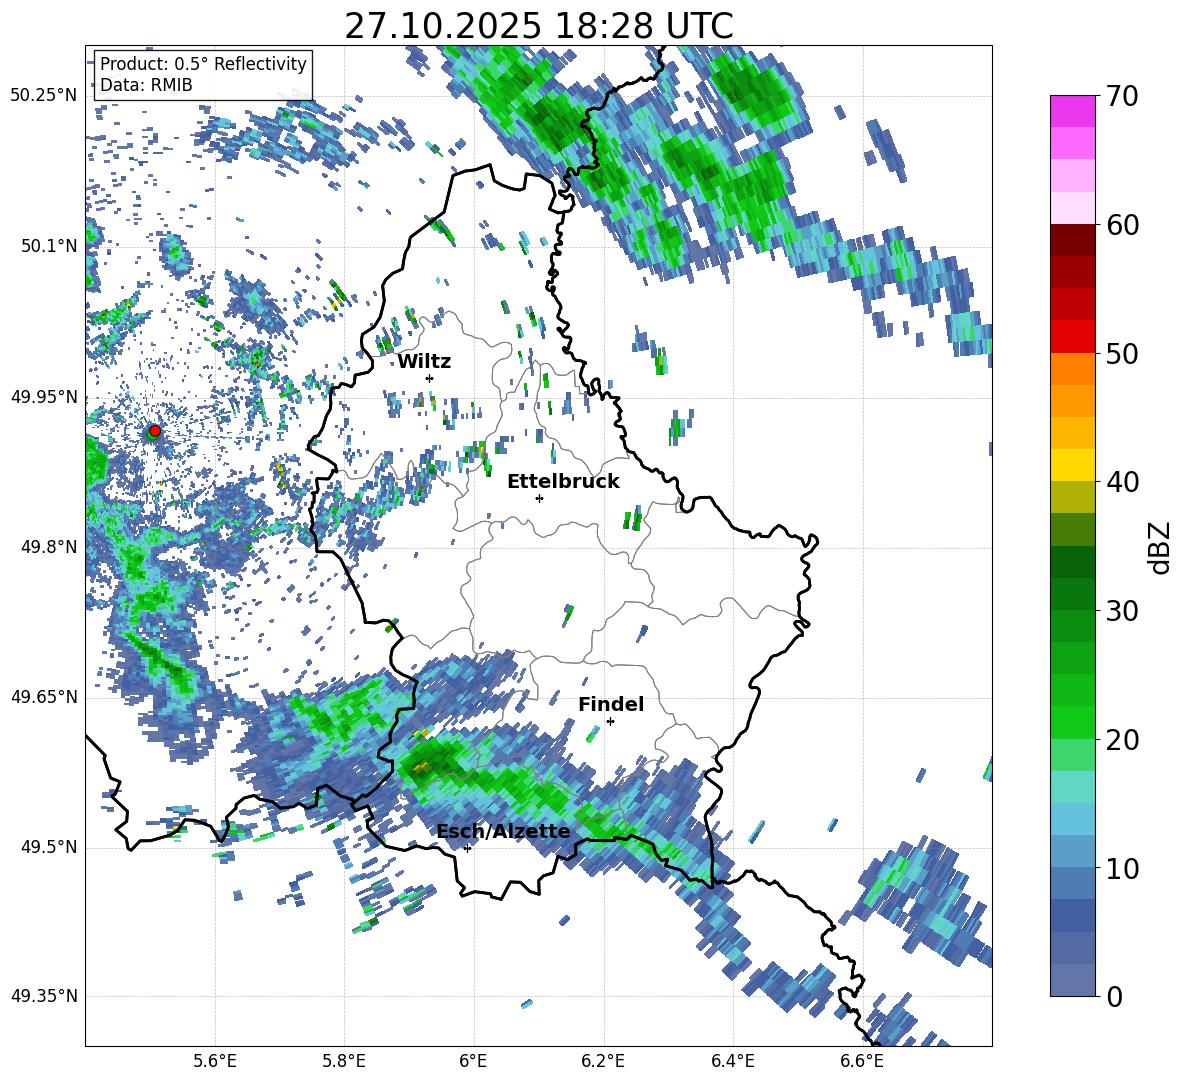Click the Findel station cross marker
This screenshot has width=1184, height=1081.
pyautogui.click(x=610, y=722)
